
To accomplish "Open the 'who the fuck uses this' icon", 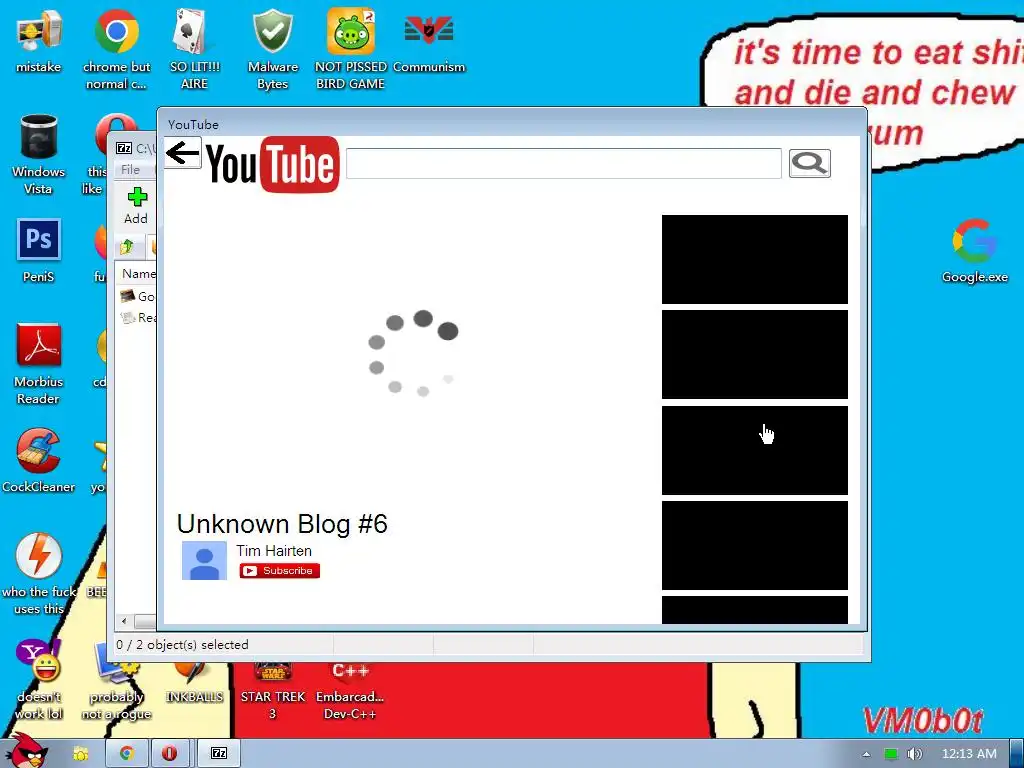I will (x=39, y=575).
